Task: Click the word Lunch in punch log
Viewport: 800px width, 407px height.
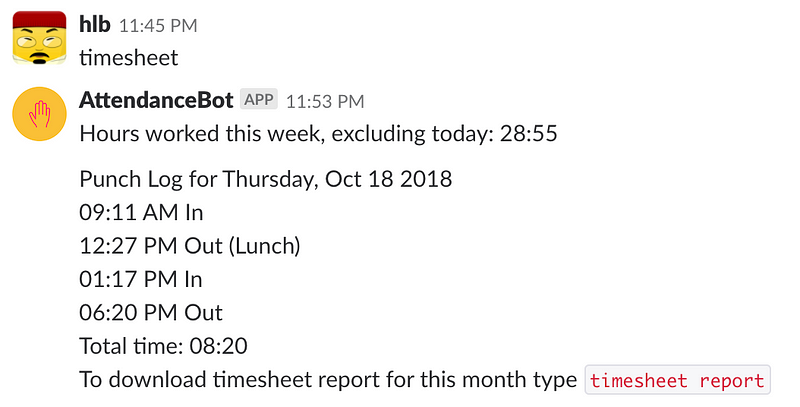Action: (264, 246)
